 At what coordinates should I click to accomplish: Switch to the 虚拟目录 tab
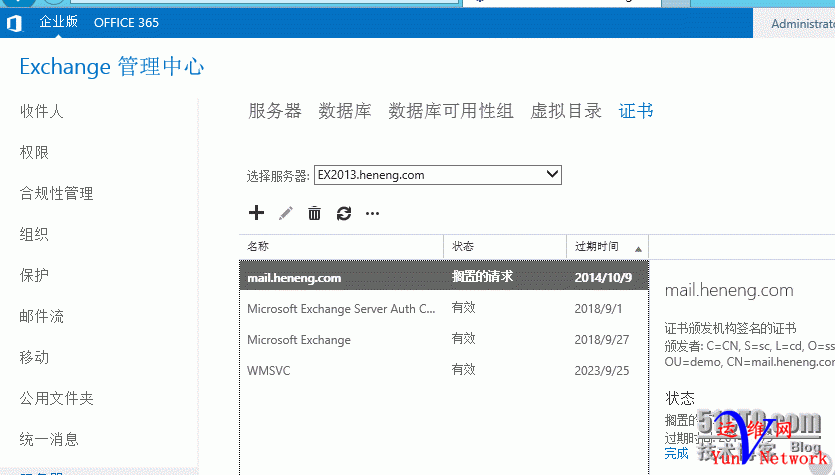tap(566, 111)
